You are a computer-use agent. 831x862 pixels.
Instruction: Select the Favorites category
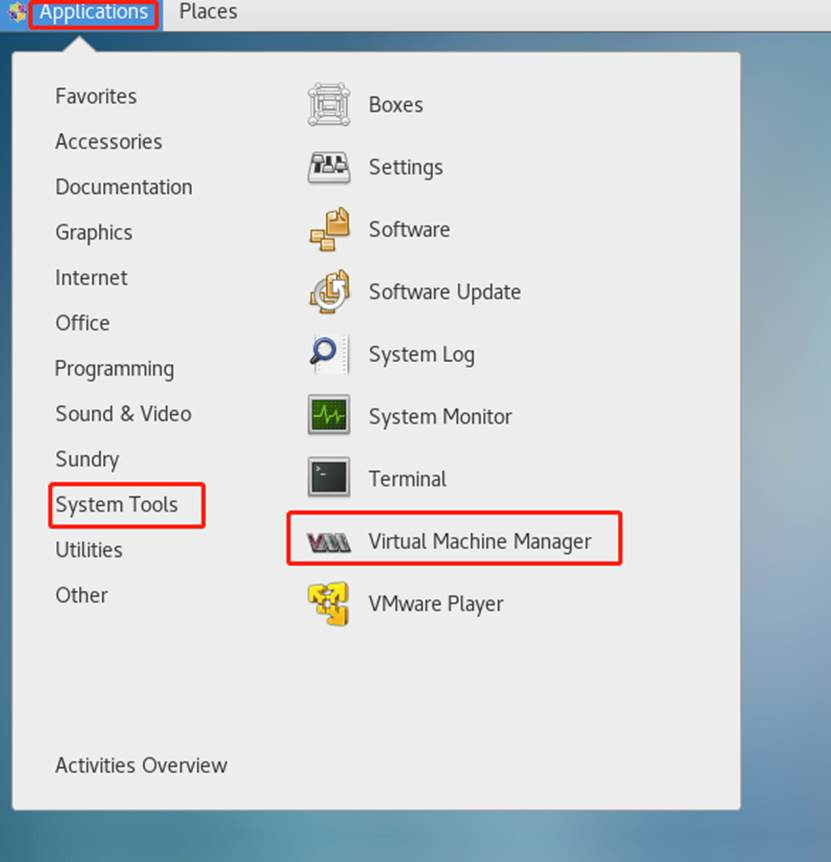(x=96, y=96)
